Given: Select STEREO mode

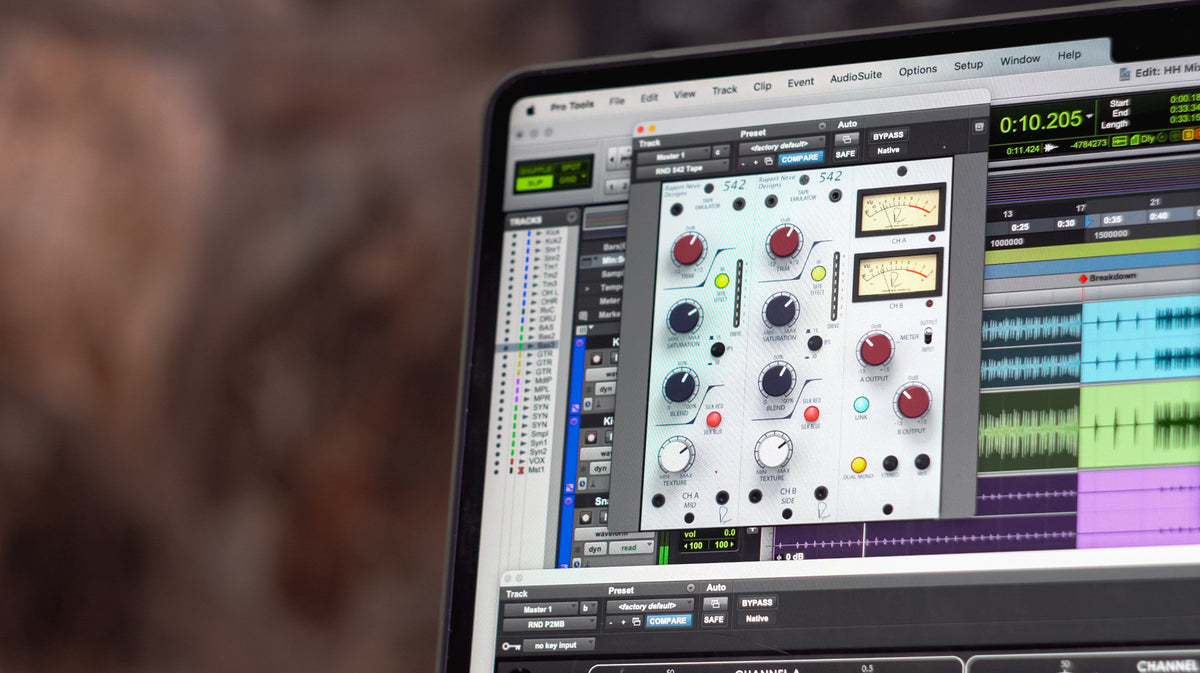Looking at the screenshot, I should pyautogui.click(x=890, y=463).
